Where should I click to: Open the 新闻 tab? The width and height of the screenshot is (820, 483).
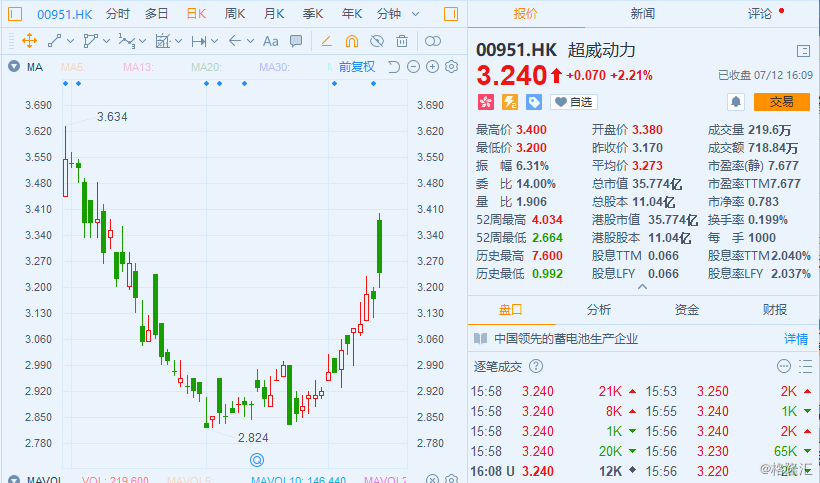(643, 14)
